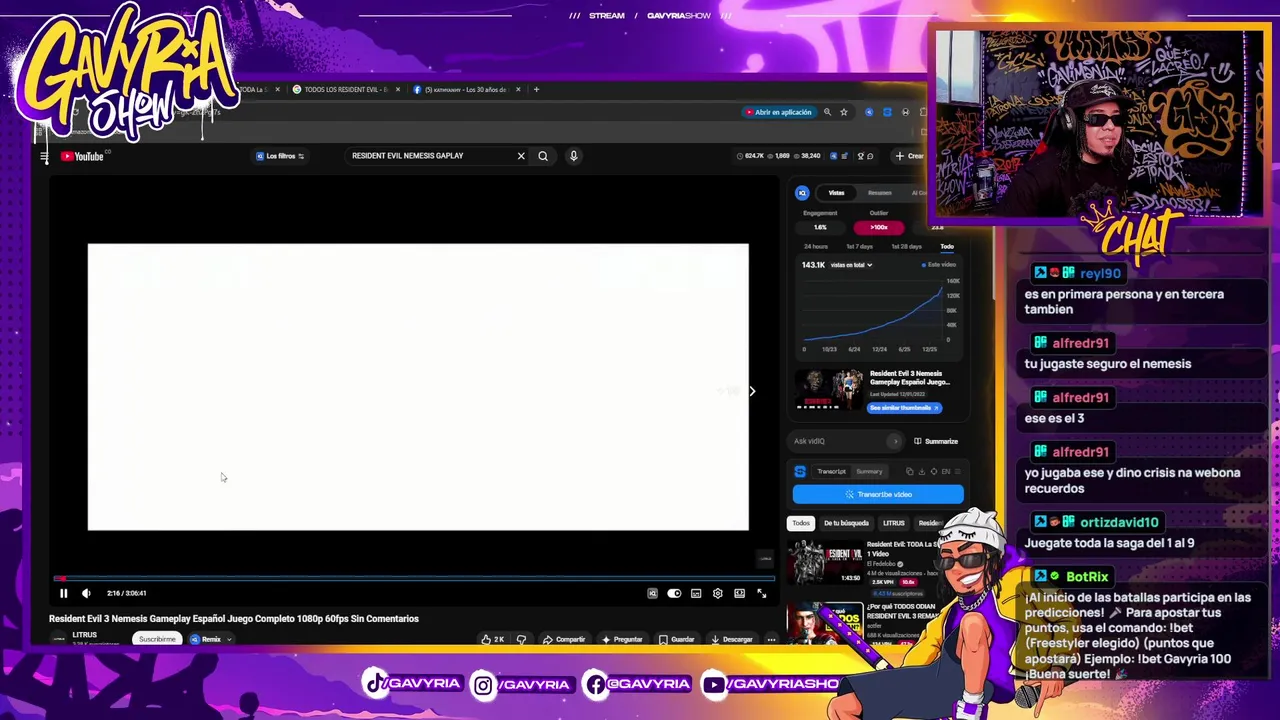Viewport: 1280px width, 720px height.
Task: Toggle subtitles in the player controls
Action: pyautogui.click(x=696, y=594)
